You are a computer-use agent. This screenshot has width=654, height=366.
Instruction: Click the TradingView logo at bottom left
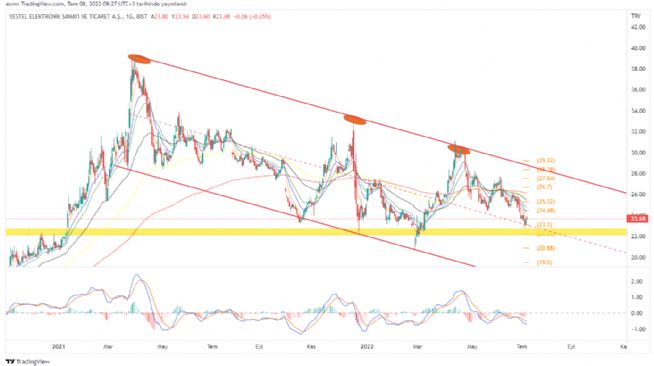pyautogui.click(x=28, y=361)
